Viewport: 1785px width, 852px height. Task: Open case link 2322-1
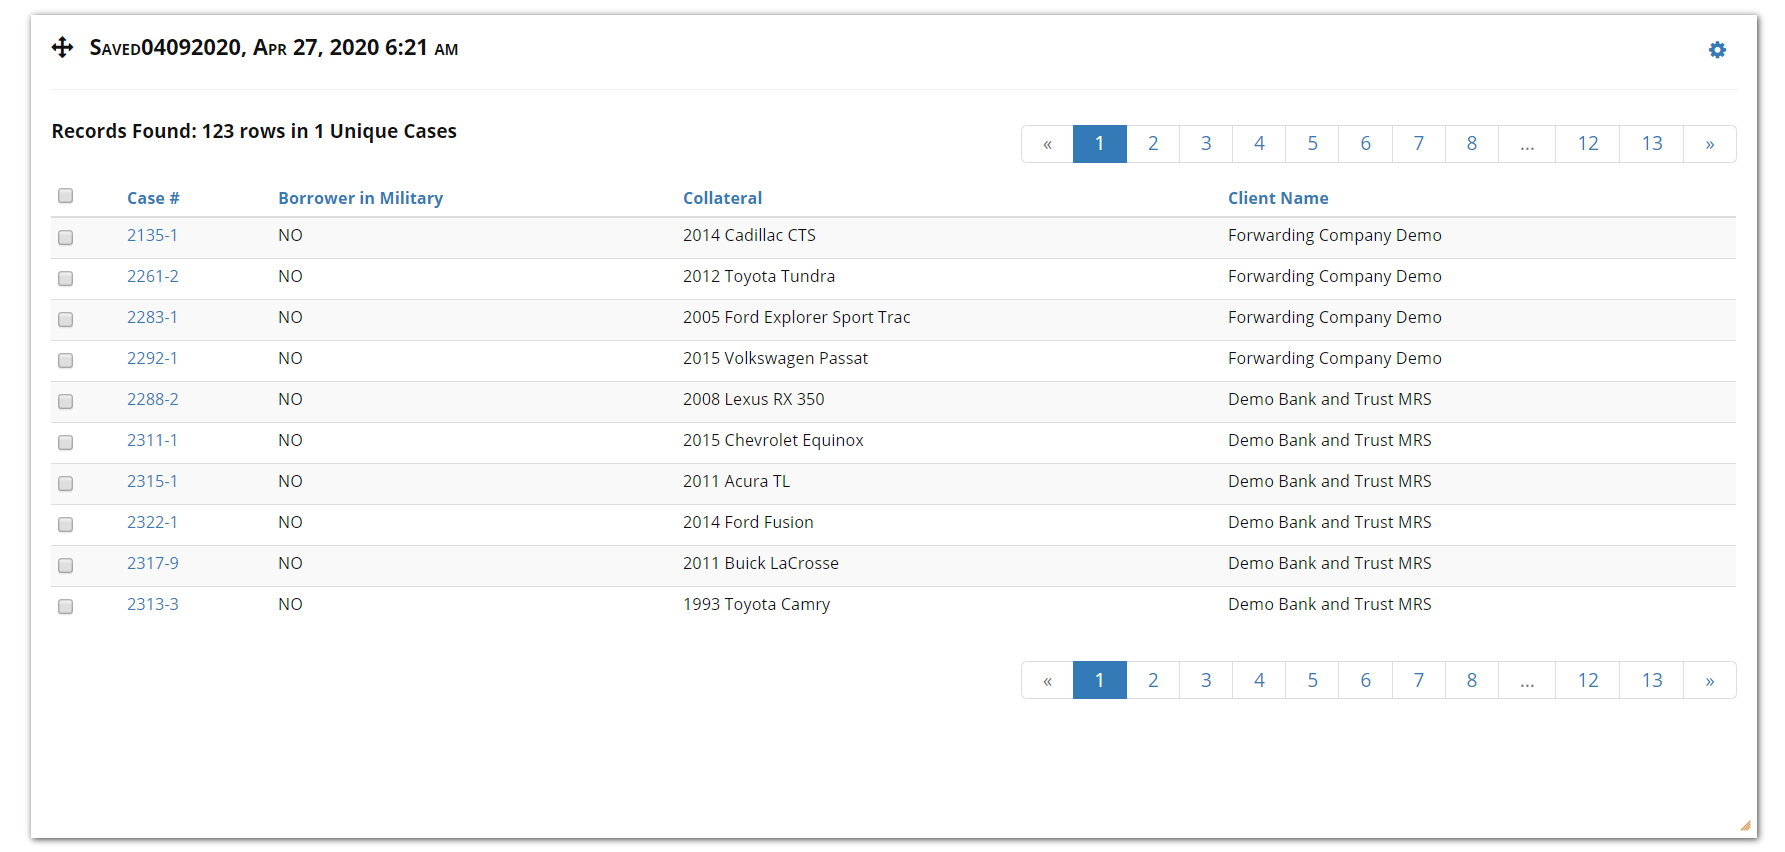152,522
